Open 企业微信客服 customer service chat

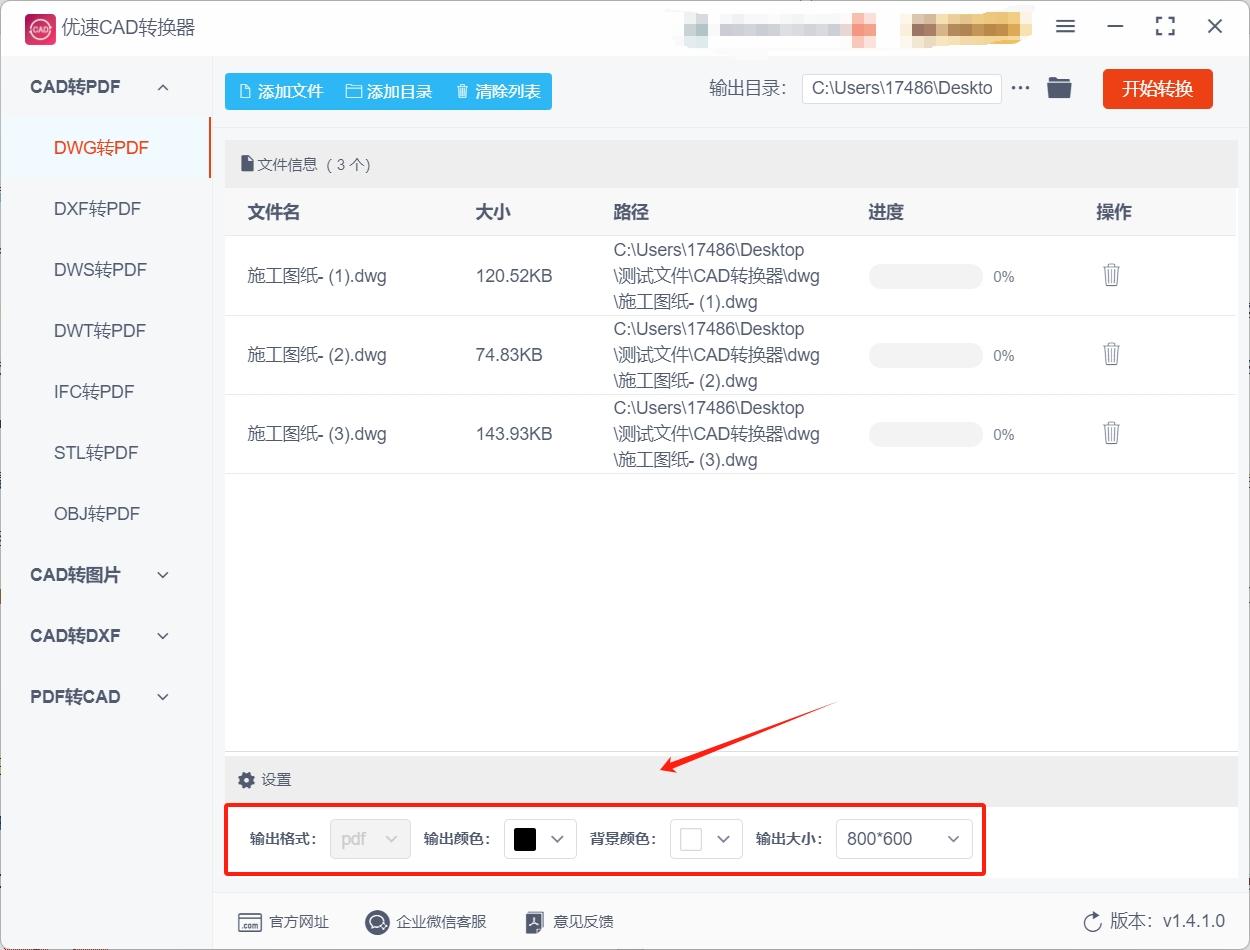pos(377,922)
